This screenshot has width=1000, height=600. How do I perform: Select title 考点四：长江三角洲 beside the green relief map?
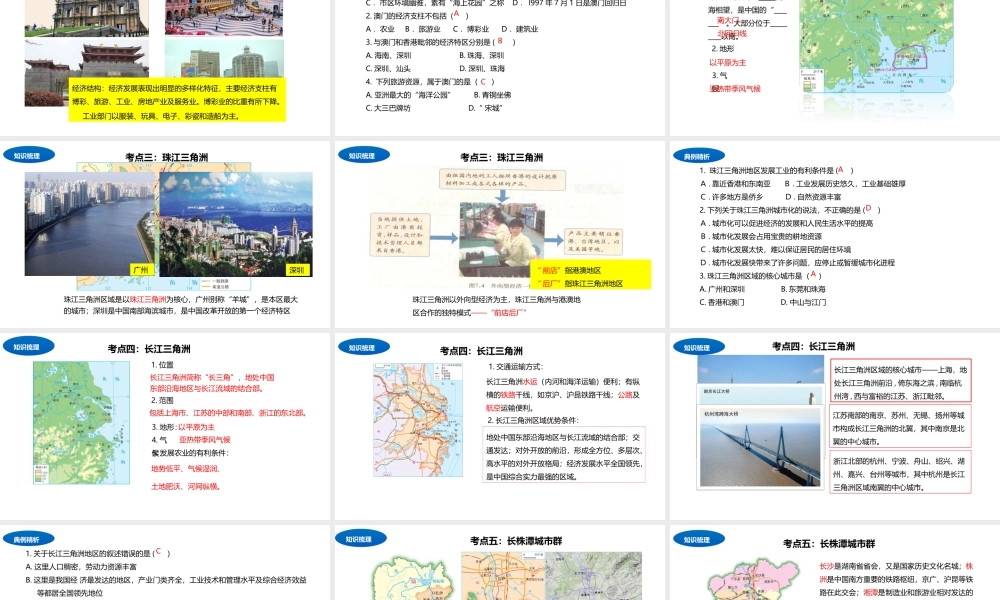pos(149,349)
